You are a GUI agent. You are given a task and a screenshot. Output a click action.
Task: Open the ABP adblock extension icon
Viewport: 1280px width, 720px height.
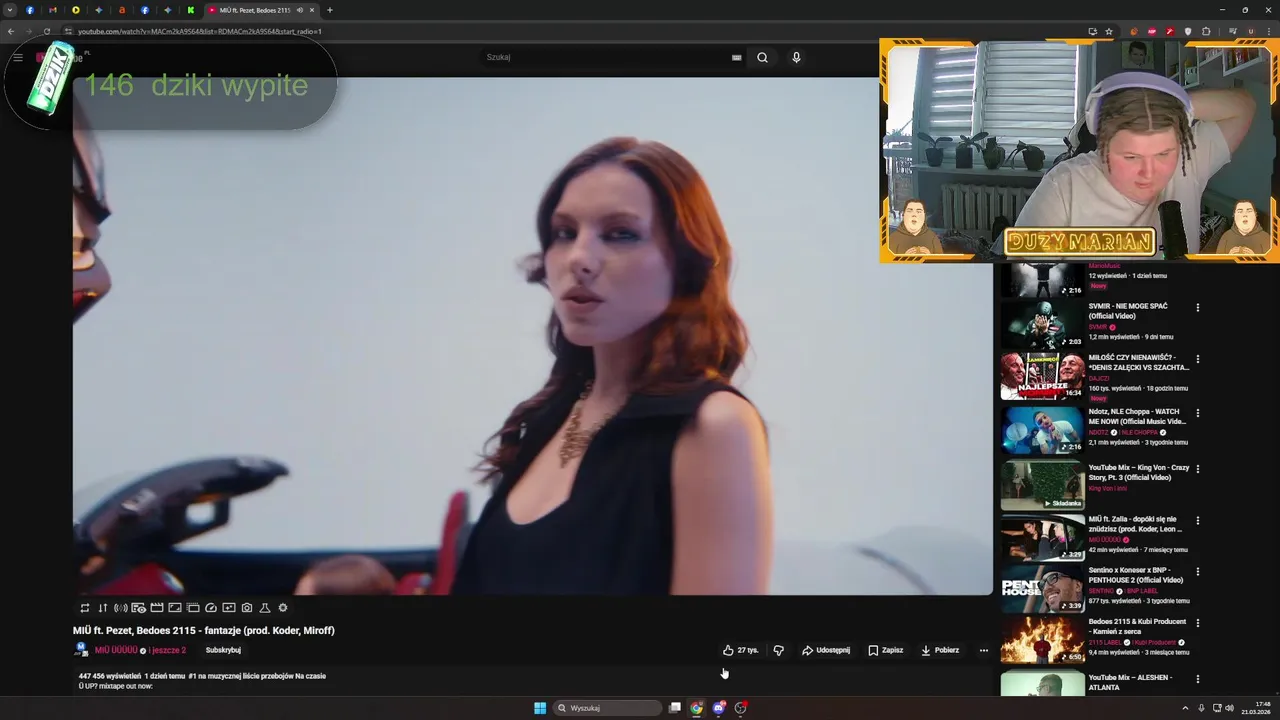pos(1152,31)
